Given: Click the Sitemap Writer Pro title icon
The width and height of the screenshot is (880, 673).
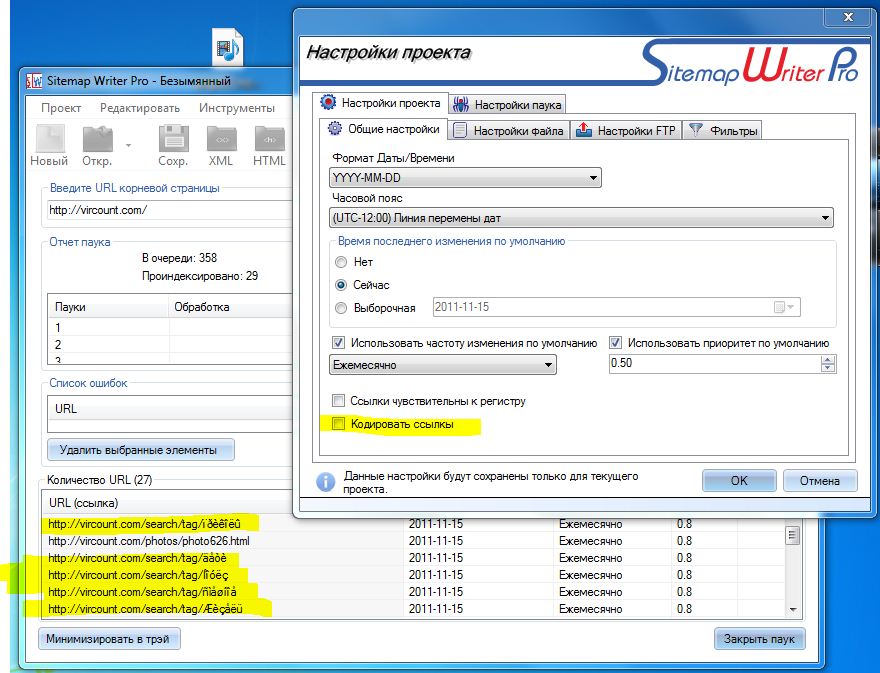Looking at the screenshot, I should (34, 81).
